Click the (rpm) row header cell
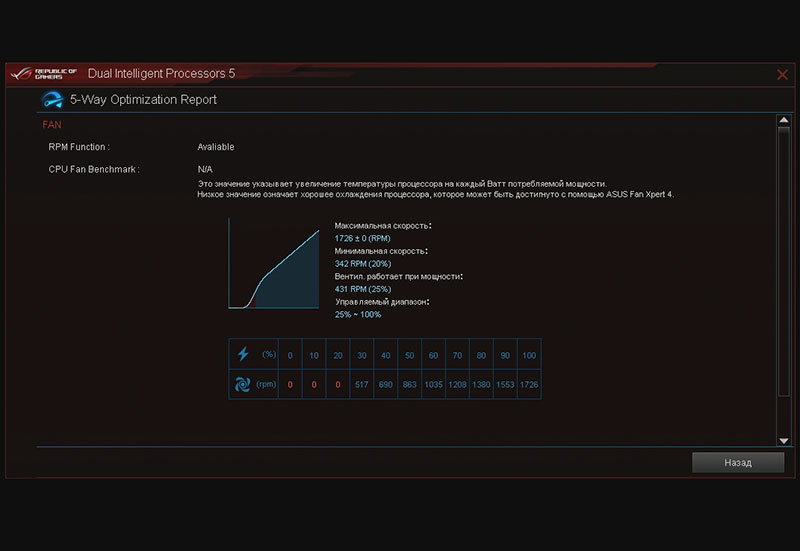 click(254, 384)
